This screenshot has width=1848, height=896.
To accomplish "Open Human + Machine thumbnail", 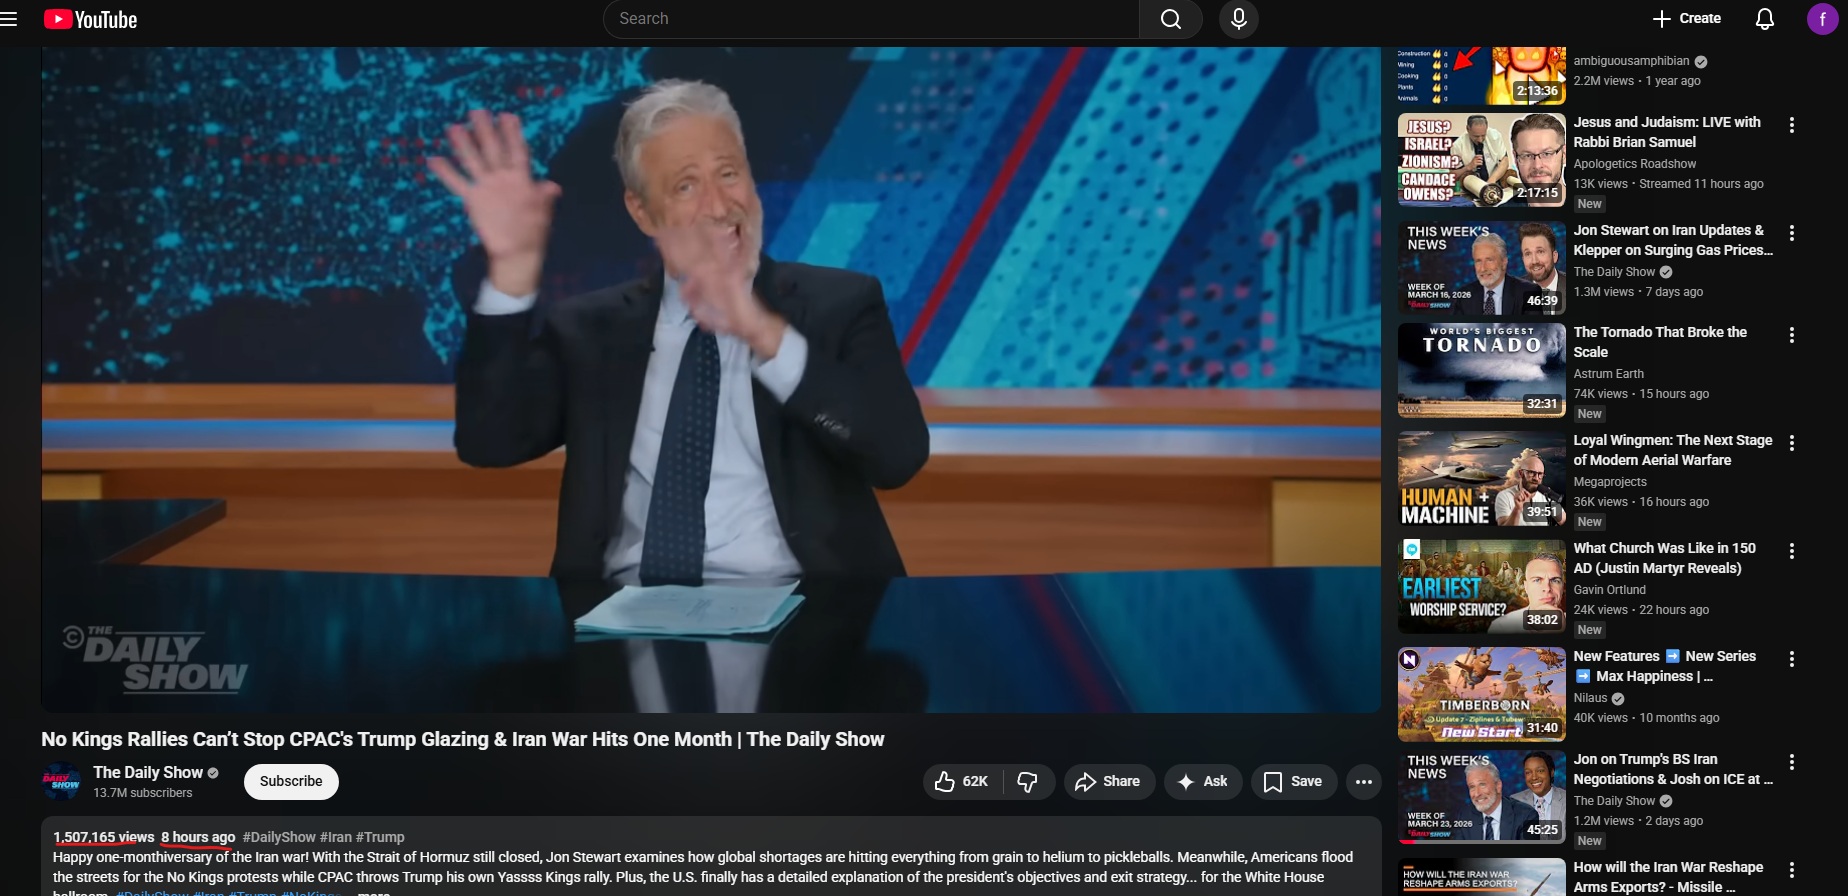I will (1481, 478).
